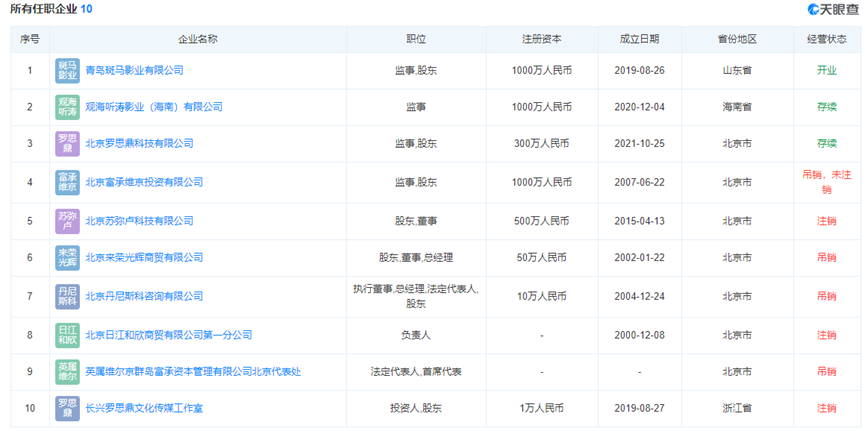Image resolution: width=865 pixels, height=431 pixels.
Task: Open 北京罗思鼎科技有限公司 company page
Action: (139, 144)
